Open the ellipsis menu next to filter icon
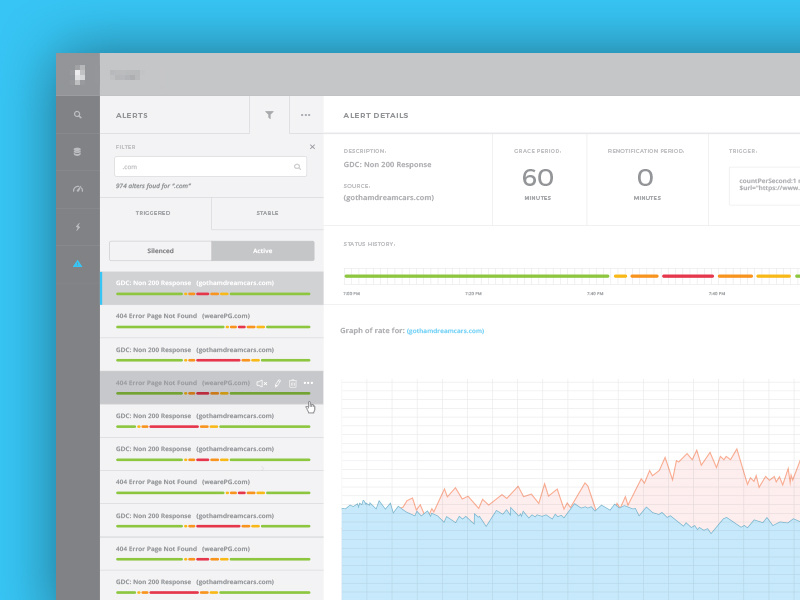The image size is (800, 600). tap(306, 114)
